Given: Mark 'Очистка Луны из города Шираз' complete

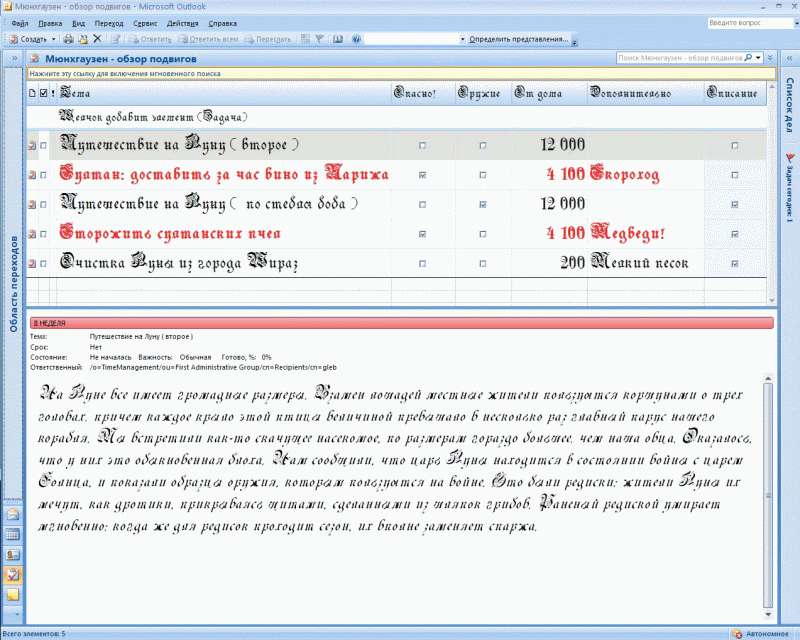Looking at the screenshot, I should coord(42,264).
